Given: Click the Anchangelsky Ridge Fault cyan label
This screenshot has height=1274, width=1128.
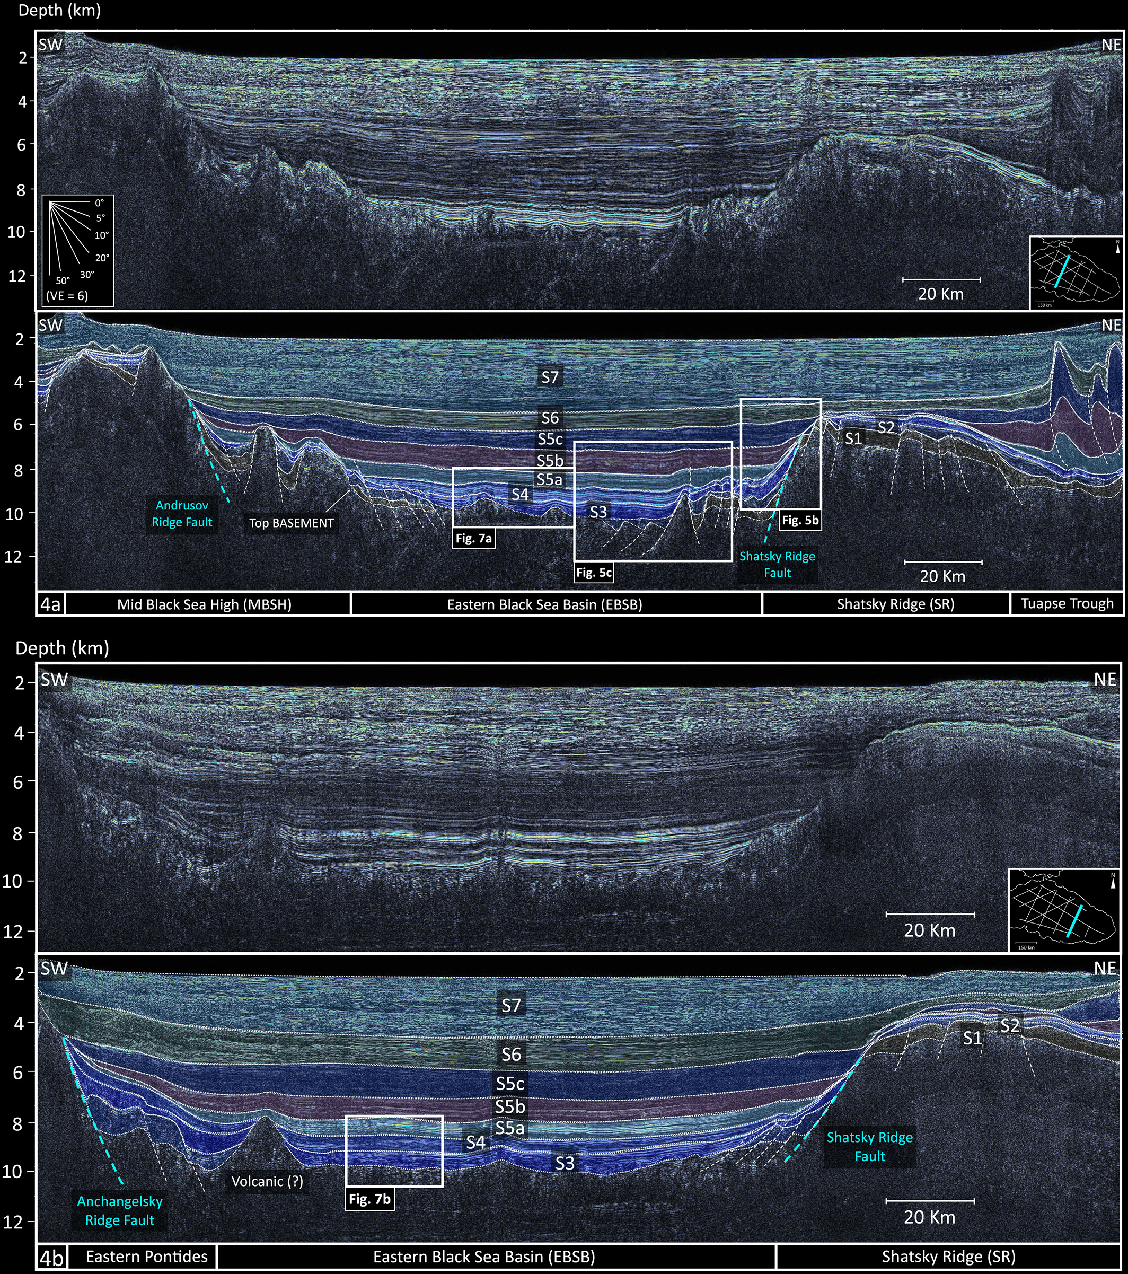Looking at the screenshot, I should 119,1211.
